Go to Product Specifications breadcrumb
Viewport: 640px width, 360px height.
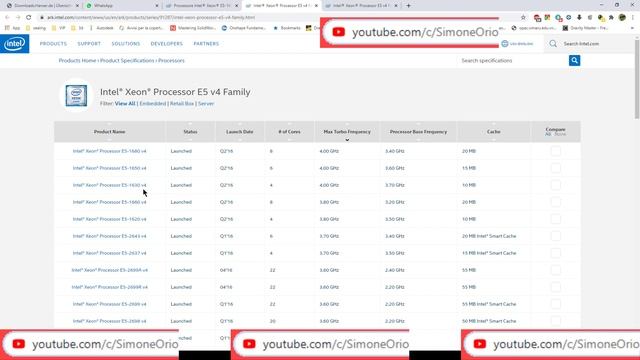[x=127, y=60]
